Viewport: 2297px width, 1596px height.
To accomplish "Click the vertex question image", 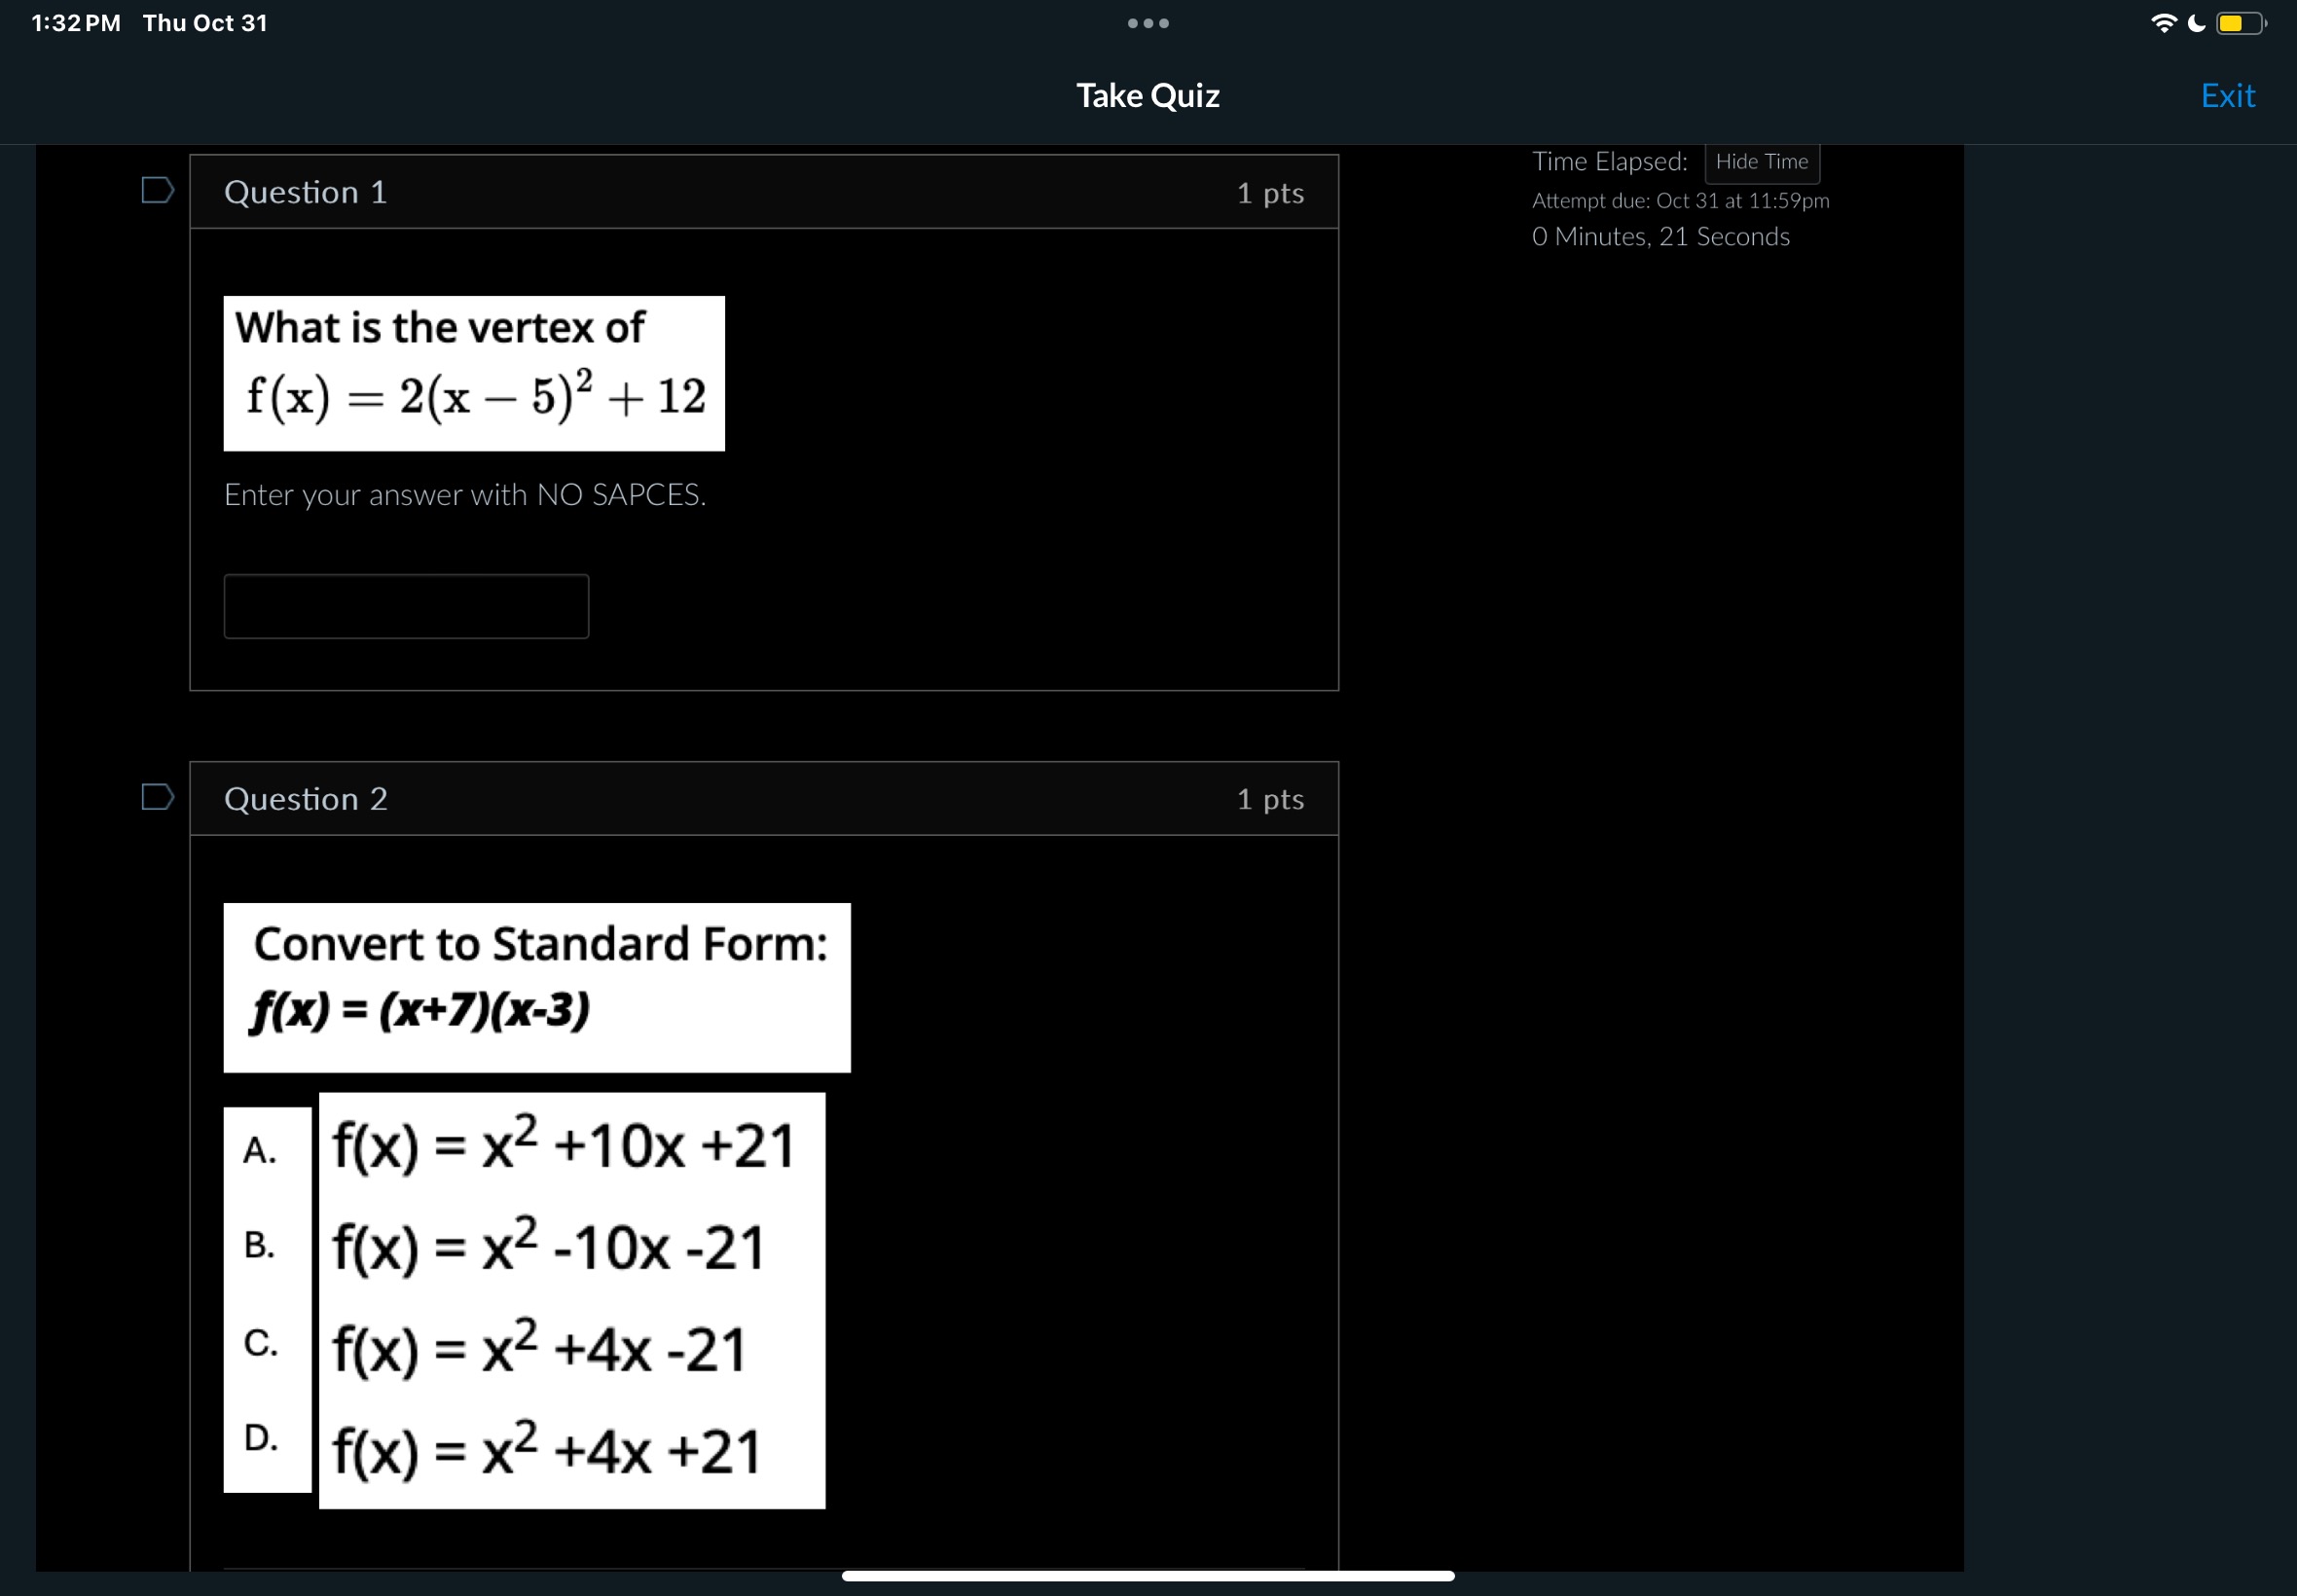I will (474, 373).
